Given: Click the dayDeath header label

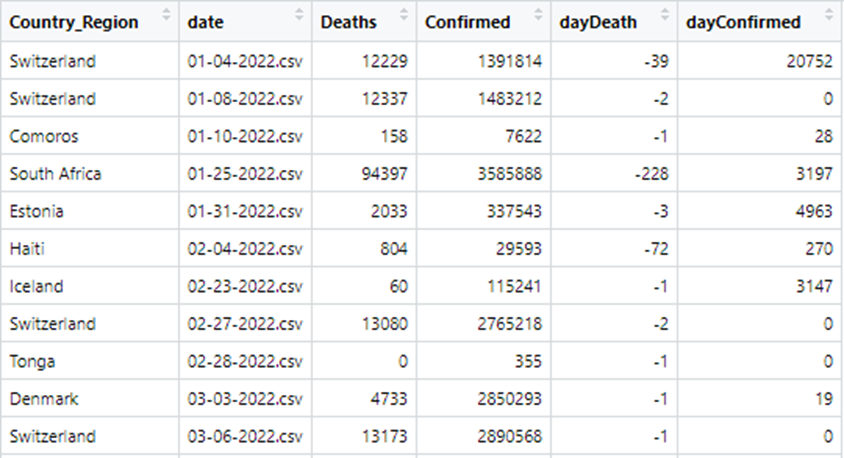Looking at the screenshot, I should tap(598, 22).
